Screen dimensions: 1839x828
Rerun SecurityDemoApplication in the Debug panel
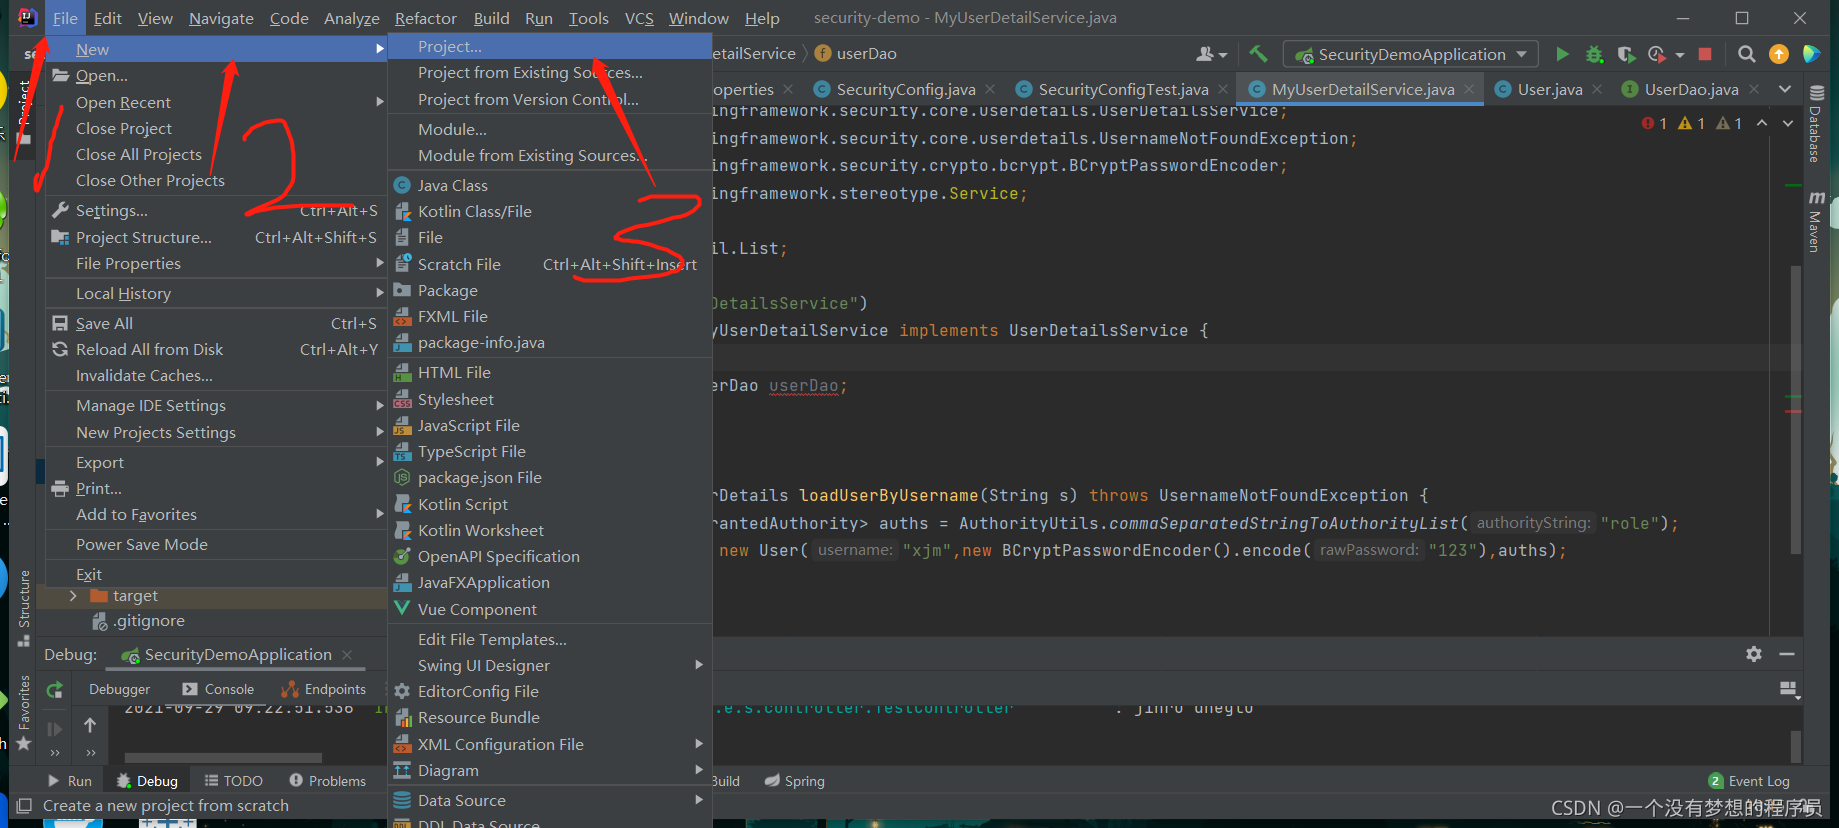point(55,689)
